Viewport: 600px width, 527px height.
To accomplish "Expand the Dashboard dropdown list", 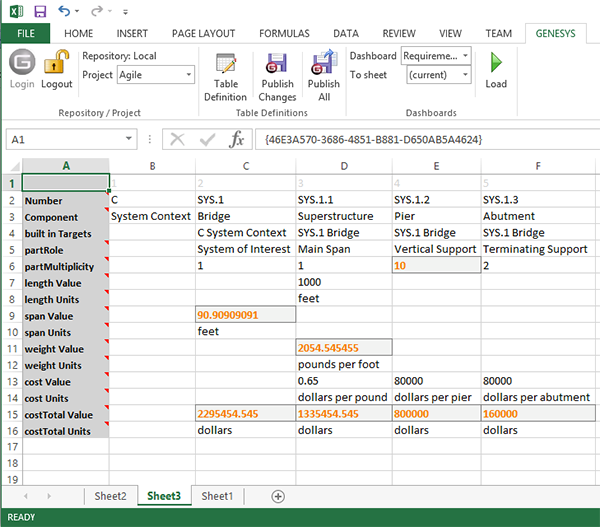I will tap(465, 56).
